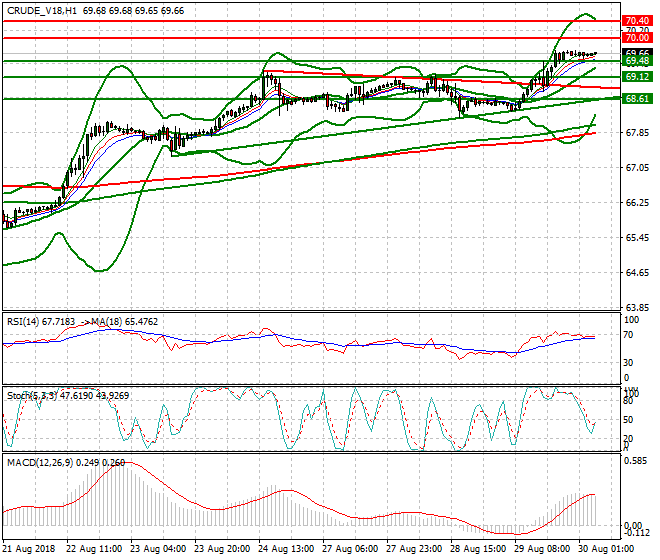This screenshot has width=660, height=560.
Task: Click the 69.48 green price level label
Action: [x=637, y=61]
